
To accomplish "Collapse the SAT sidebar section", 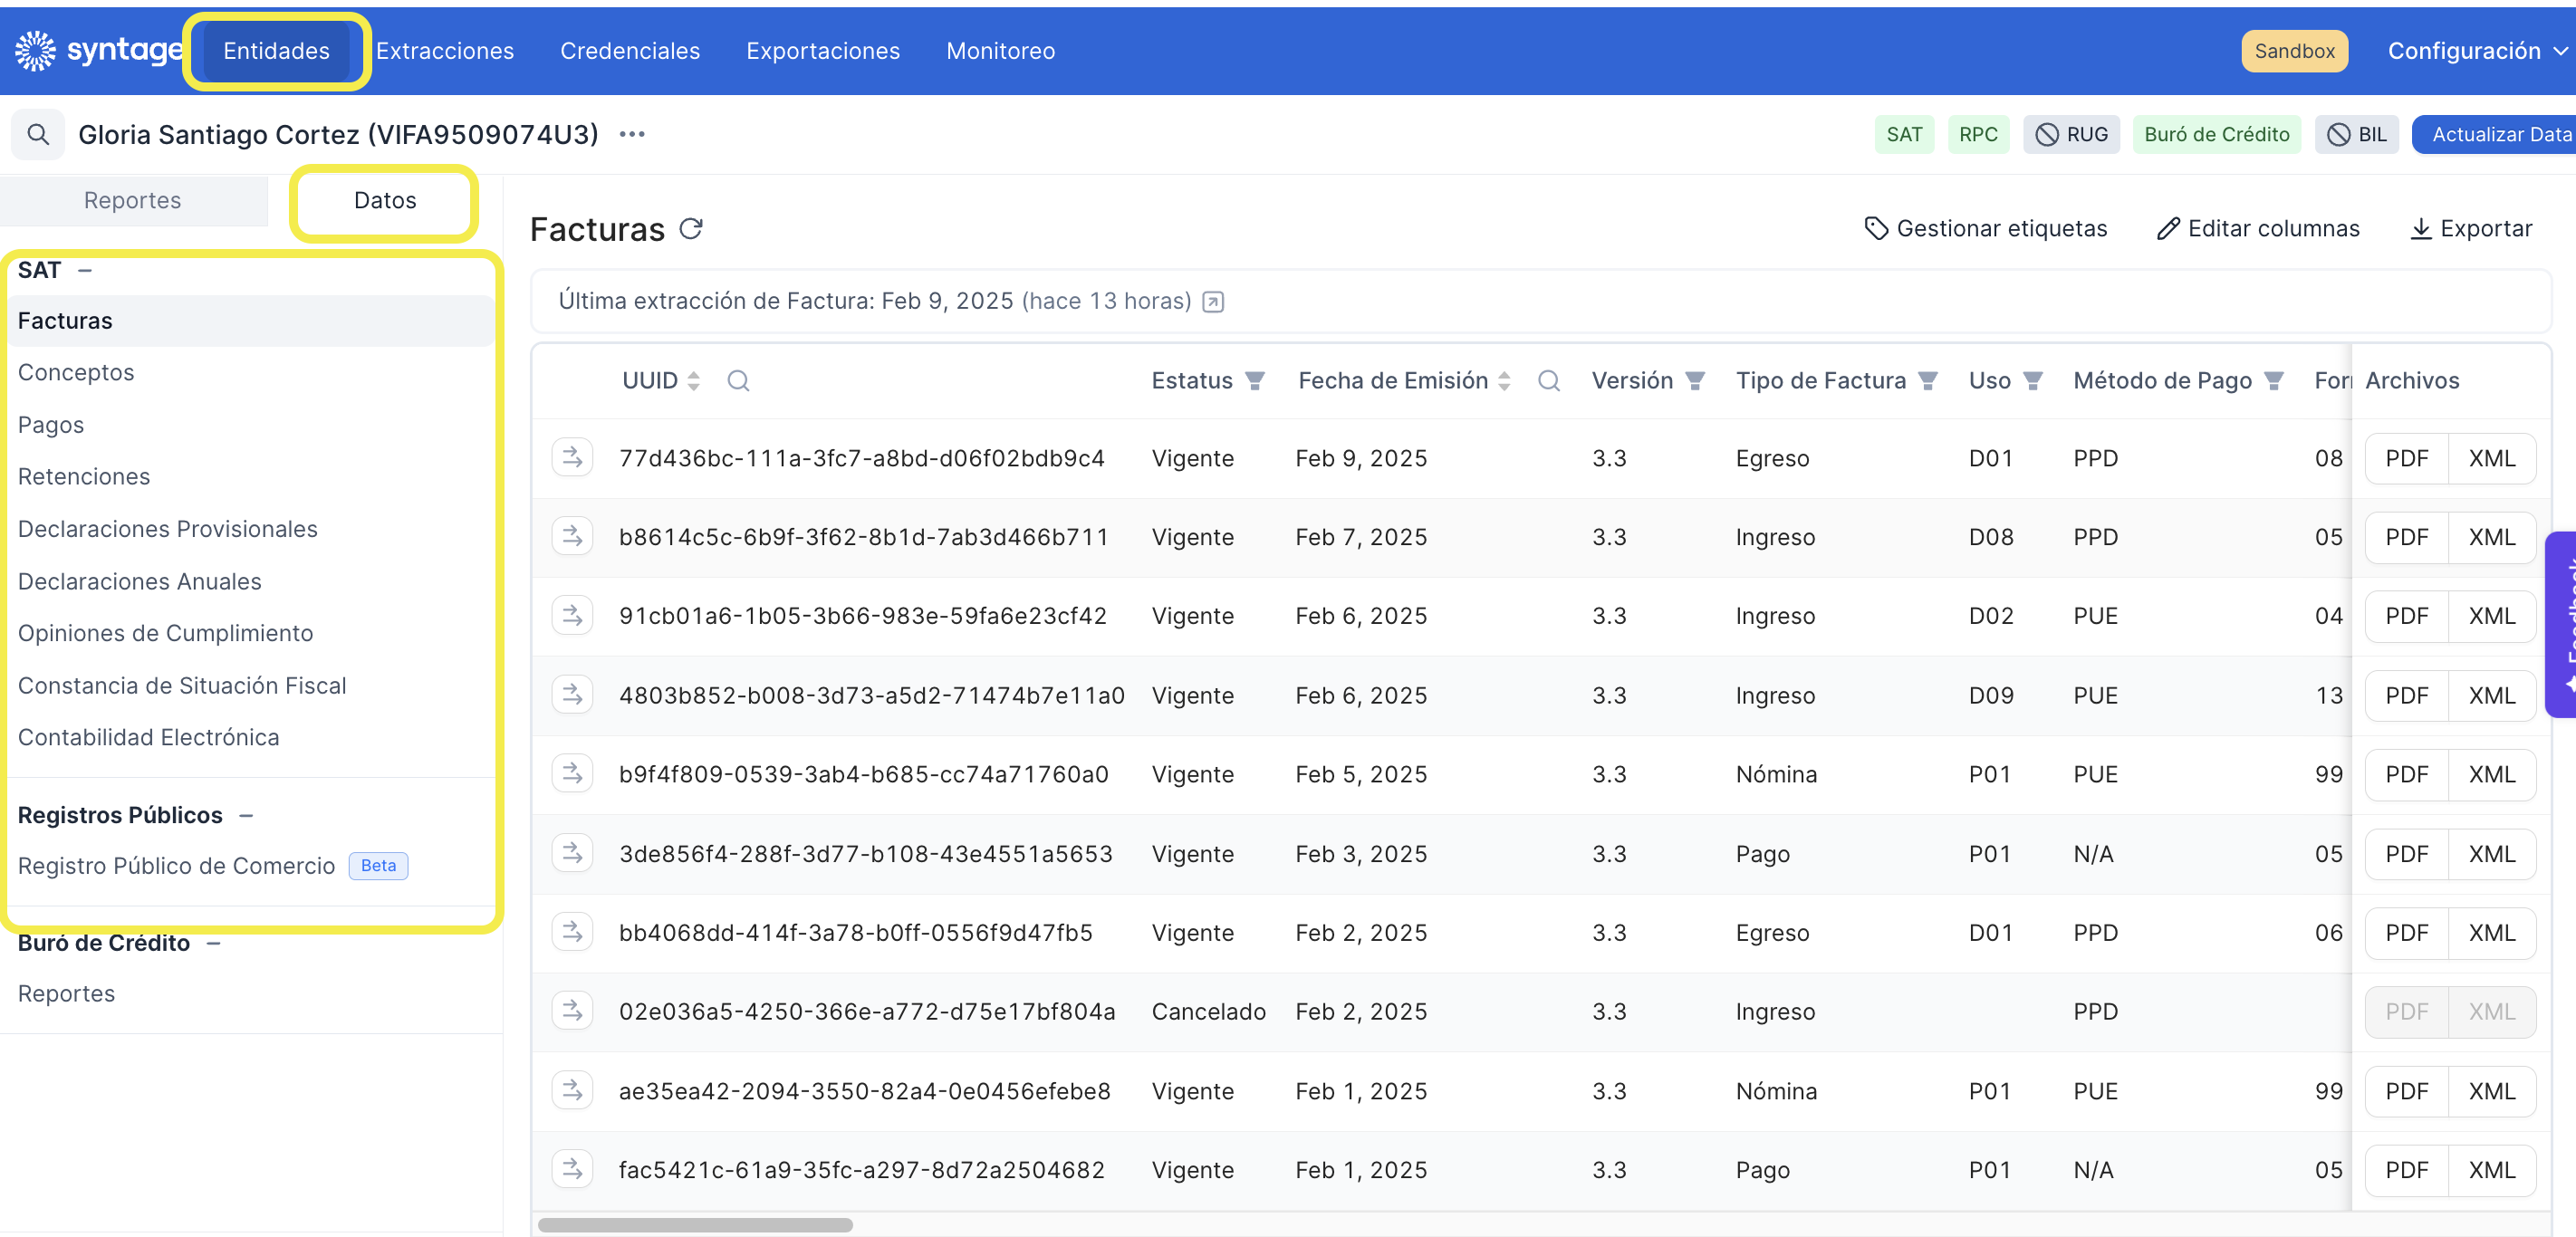I will click(x=85, y=270).
